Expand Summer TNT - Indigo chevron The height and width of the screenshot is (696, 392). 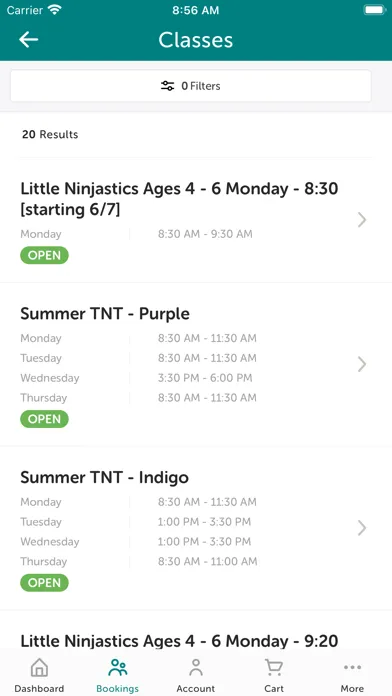click(362, 528)
